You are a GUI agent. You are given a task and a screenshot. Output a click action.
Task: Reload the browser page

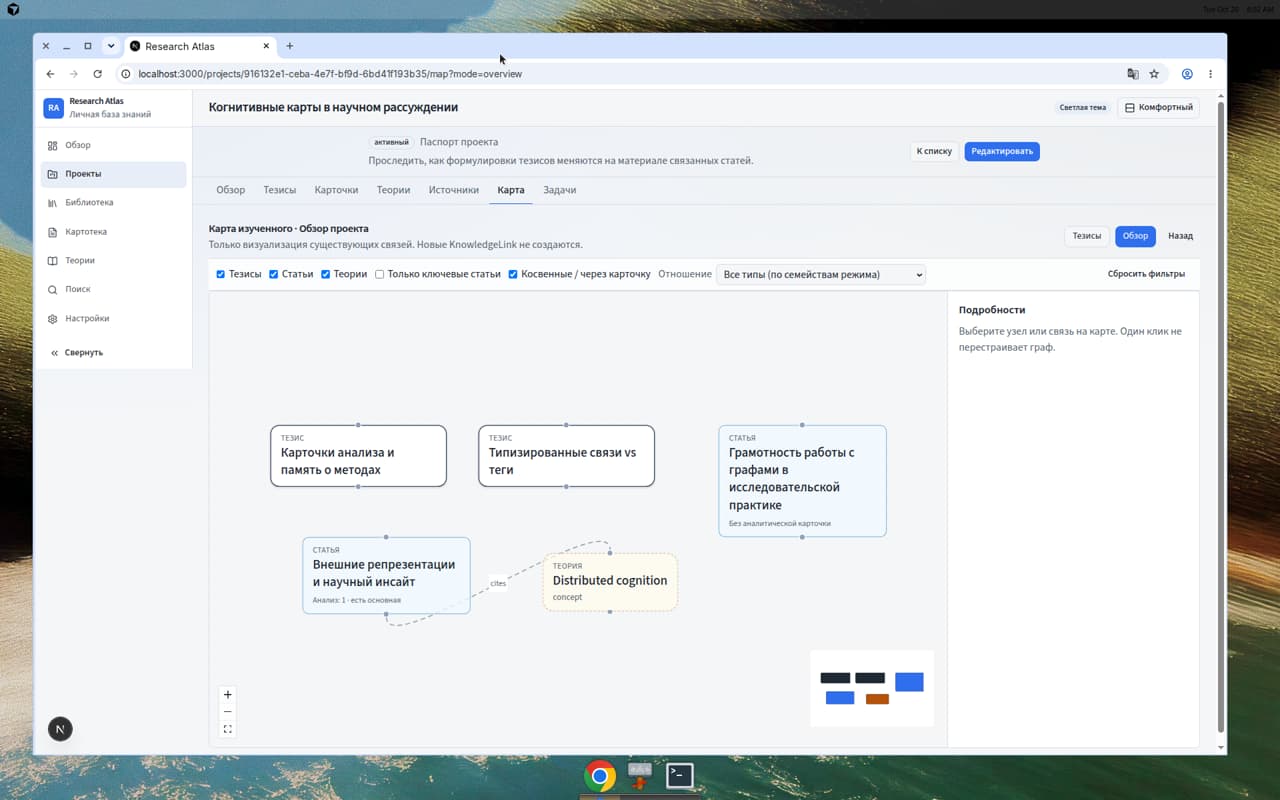click(x=97, y=74)
